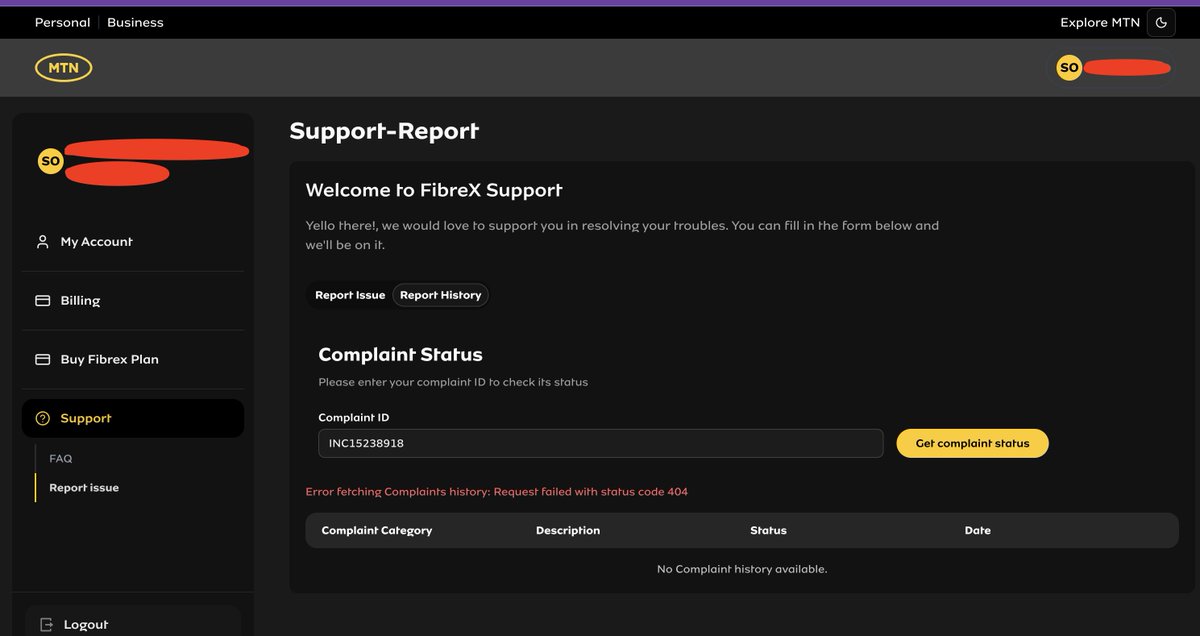This screenshot has height=636, width=1200.
Task: Select the Report issue sub-item
Action: point(84,487)
